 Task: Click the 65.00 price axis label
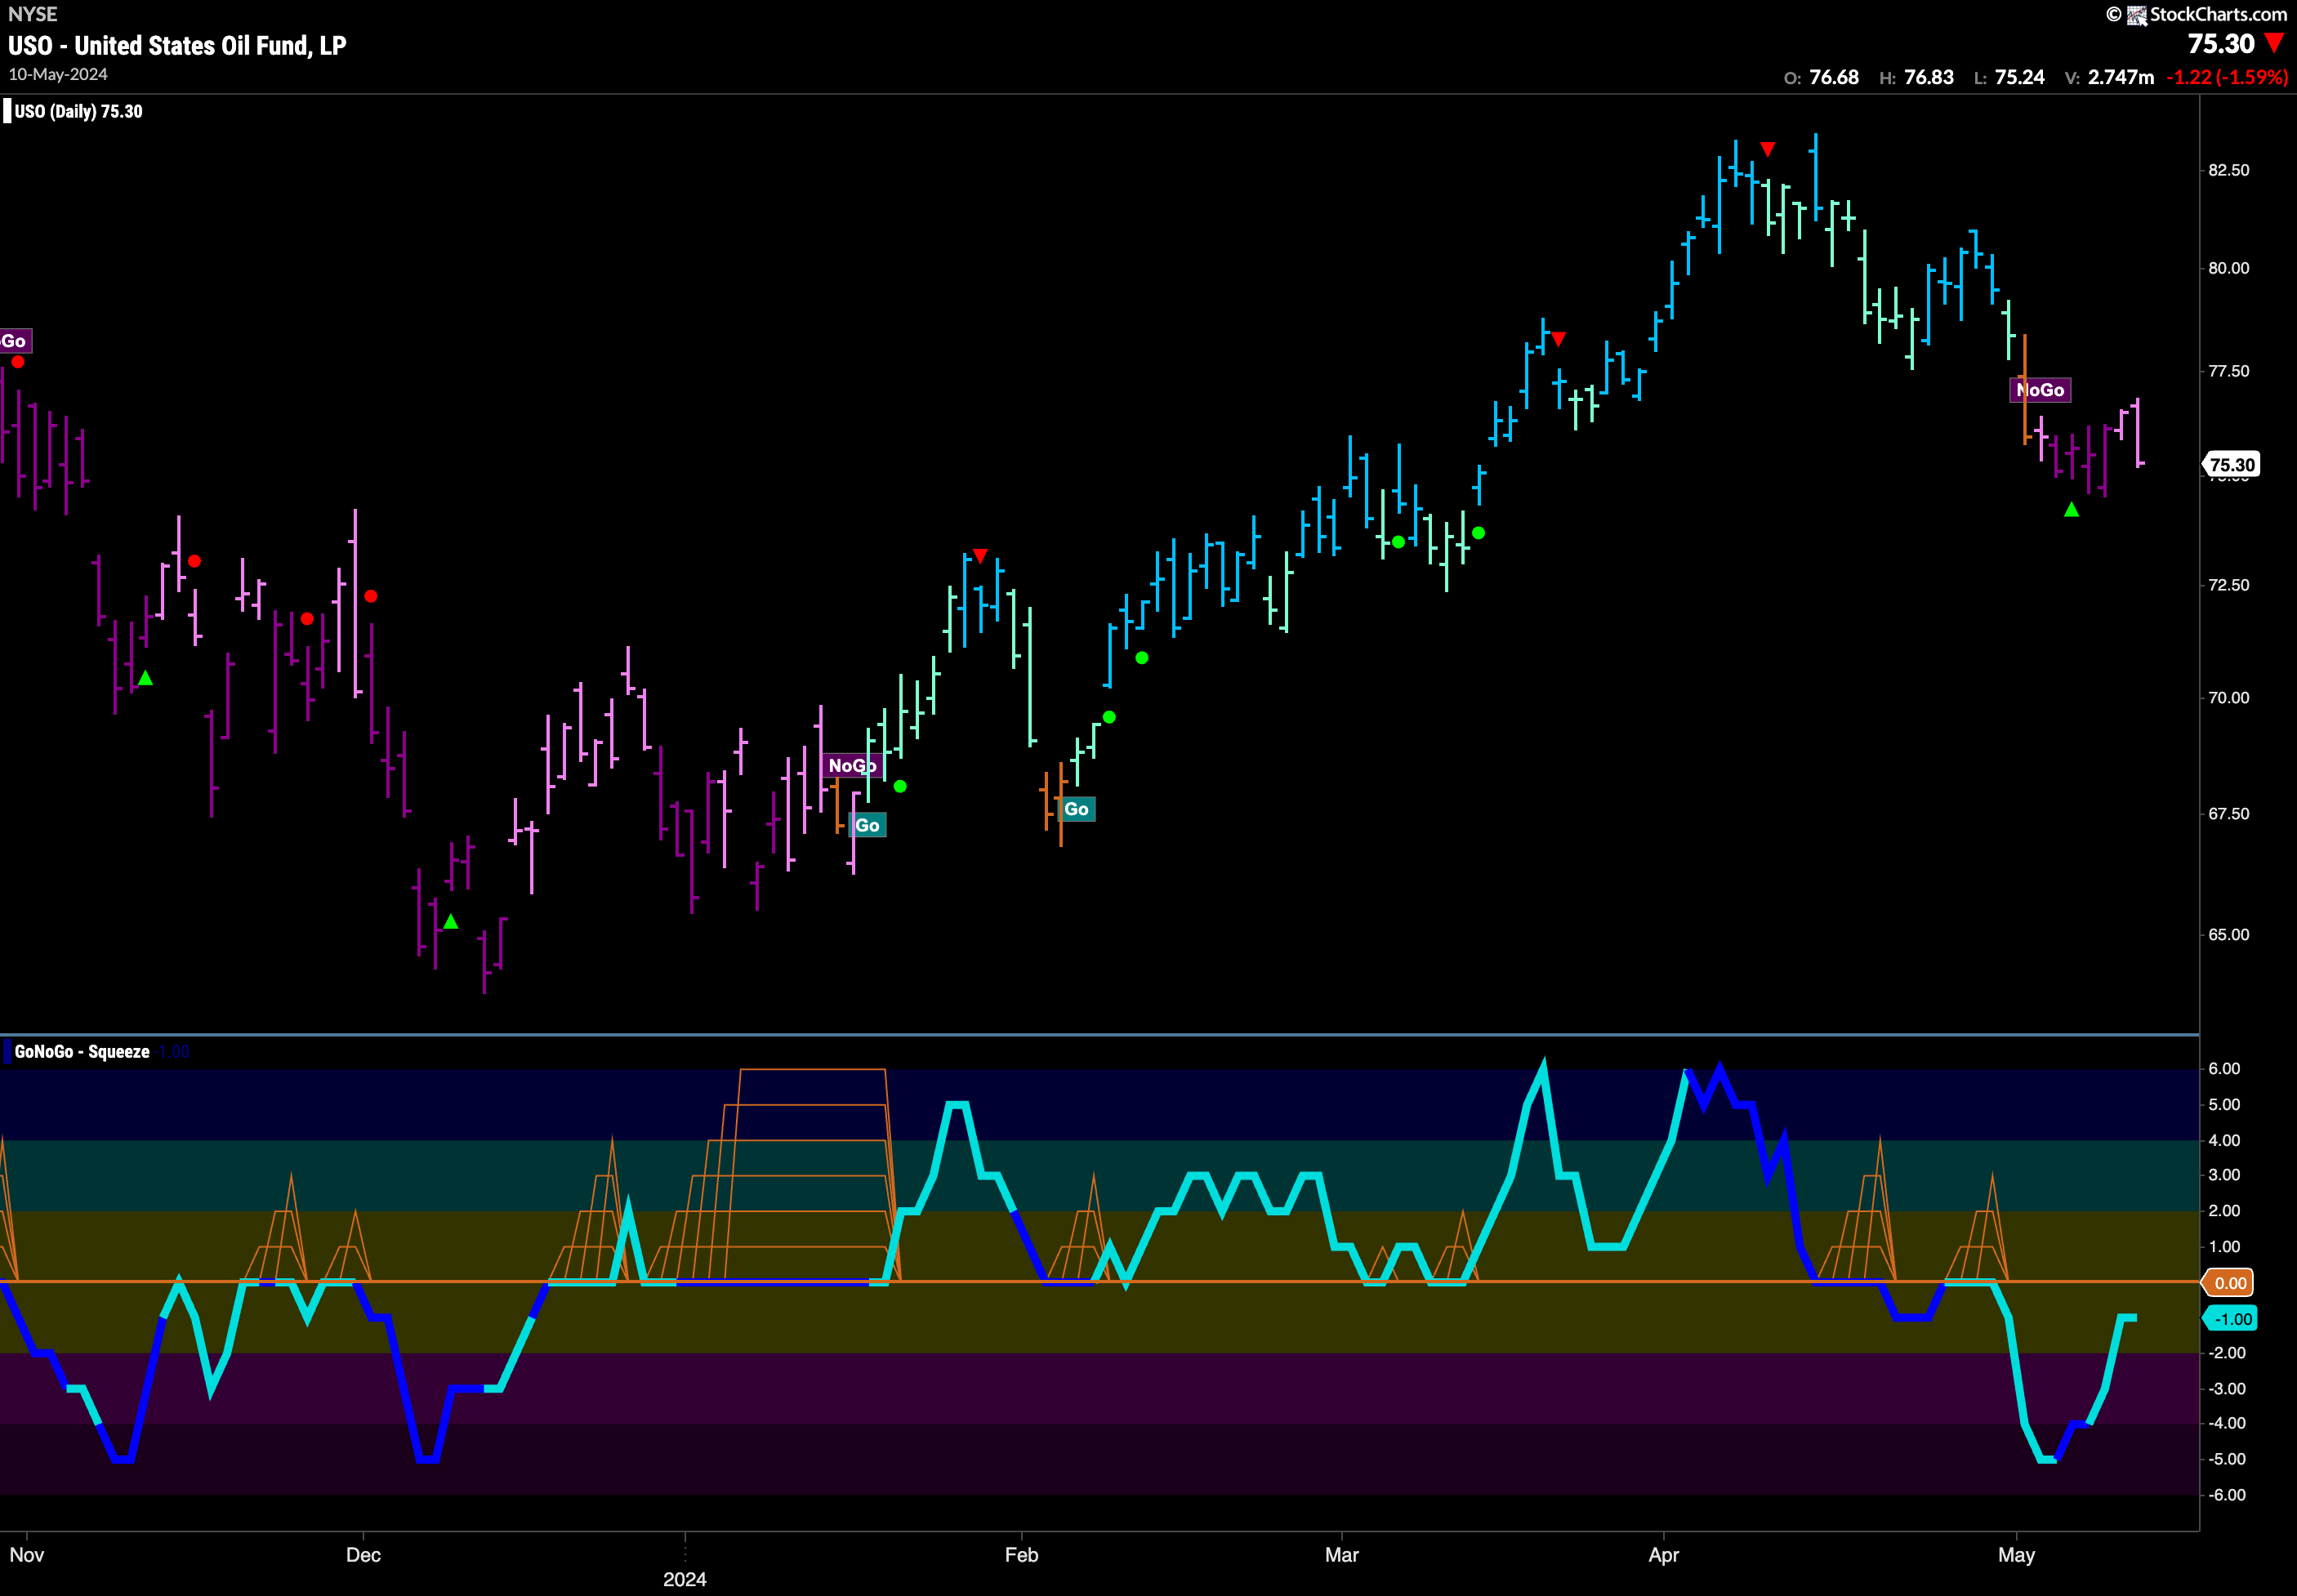(x=2229, y=934)
